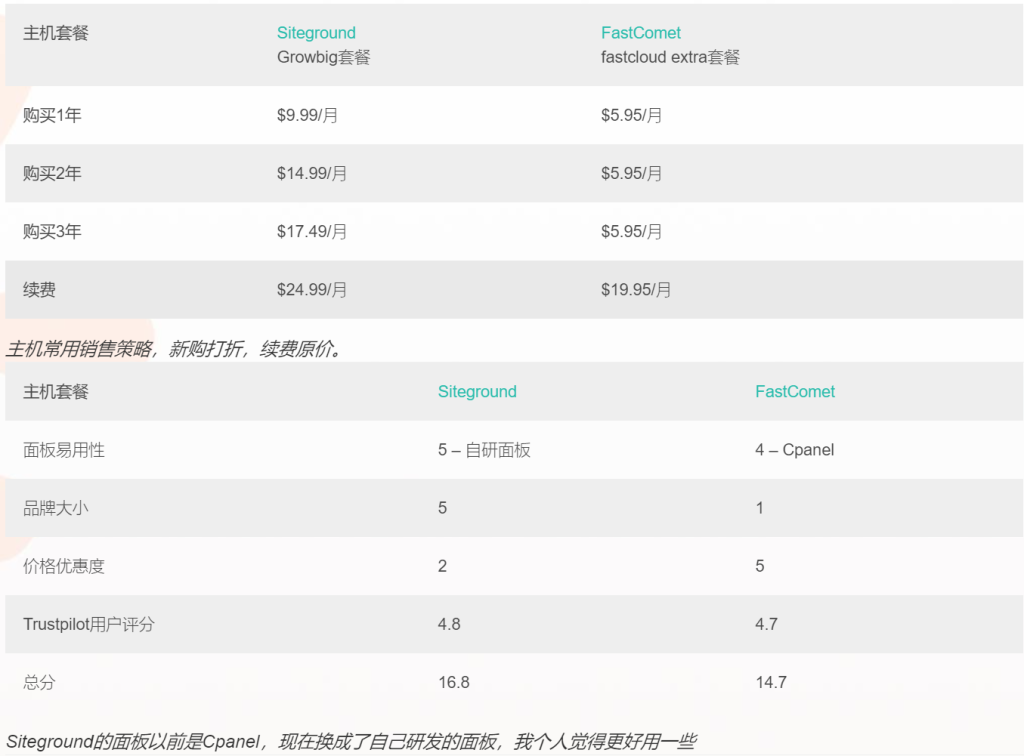Click the 续费 row label
The image size is (1024, 756).
(39, 290)
